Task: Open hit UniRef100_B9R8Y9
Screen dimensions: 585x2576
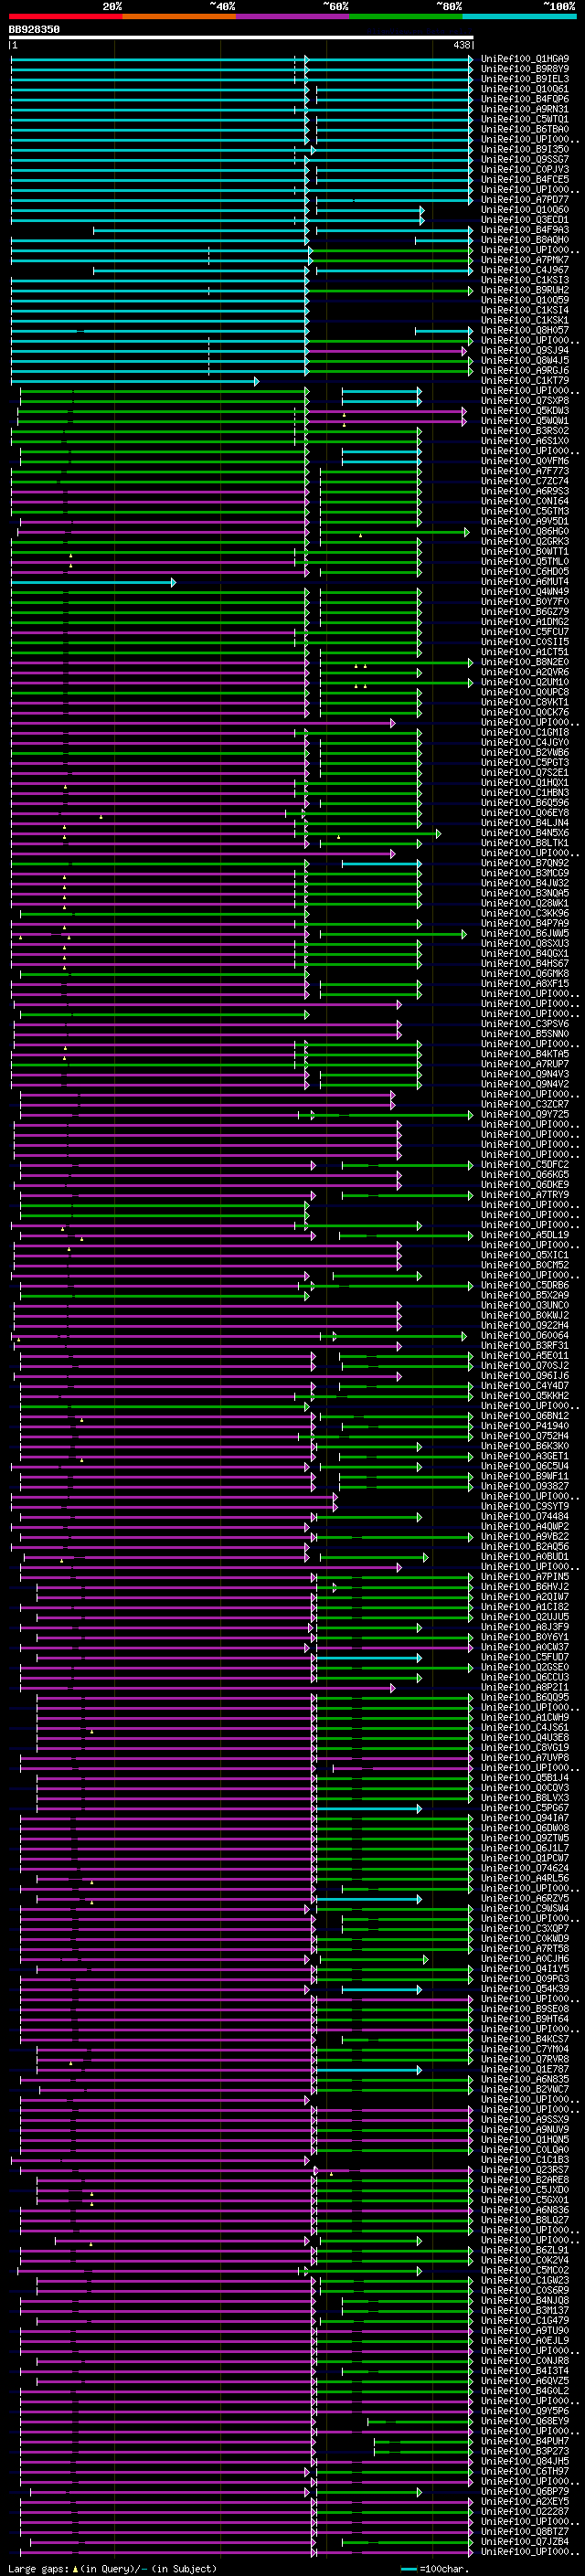Action: pos(524,69)
